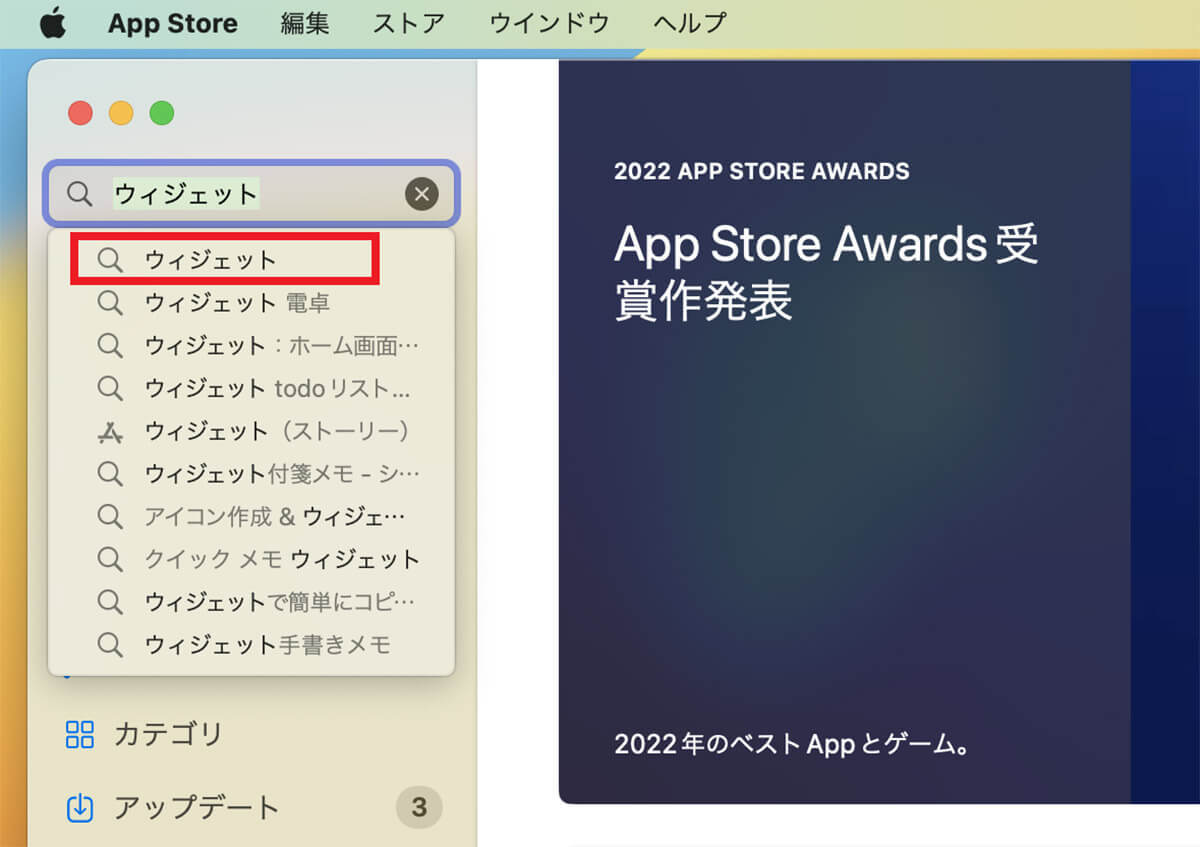Open the ストア menu

[409, 24]
